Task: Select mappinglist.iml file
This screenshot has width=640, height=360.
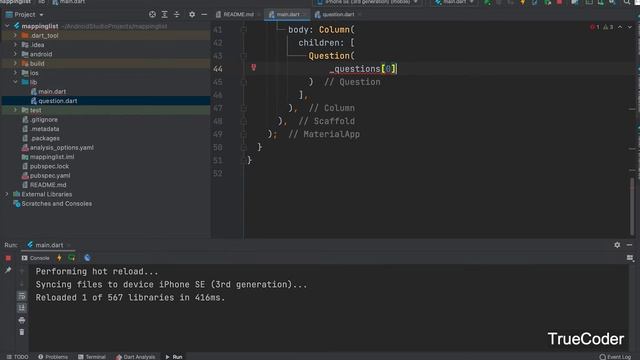Action: [x=52, y=157]
